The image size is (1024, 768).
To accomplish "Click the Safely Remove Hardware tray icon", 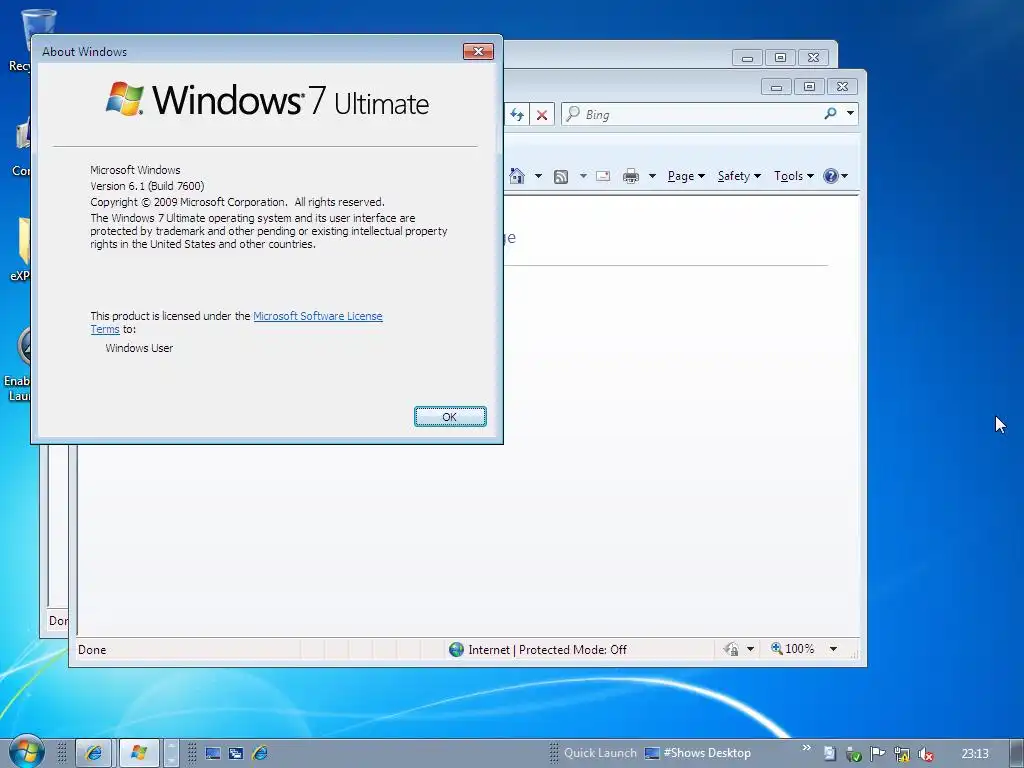I will coord(854,754).
